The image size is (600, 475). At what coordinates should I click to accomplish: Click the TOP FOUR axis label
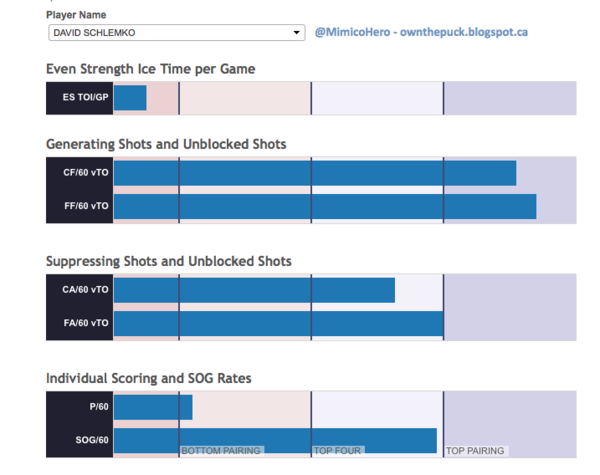pyautogui.click(x=338, y=451)
